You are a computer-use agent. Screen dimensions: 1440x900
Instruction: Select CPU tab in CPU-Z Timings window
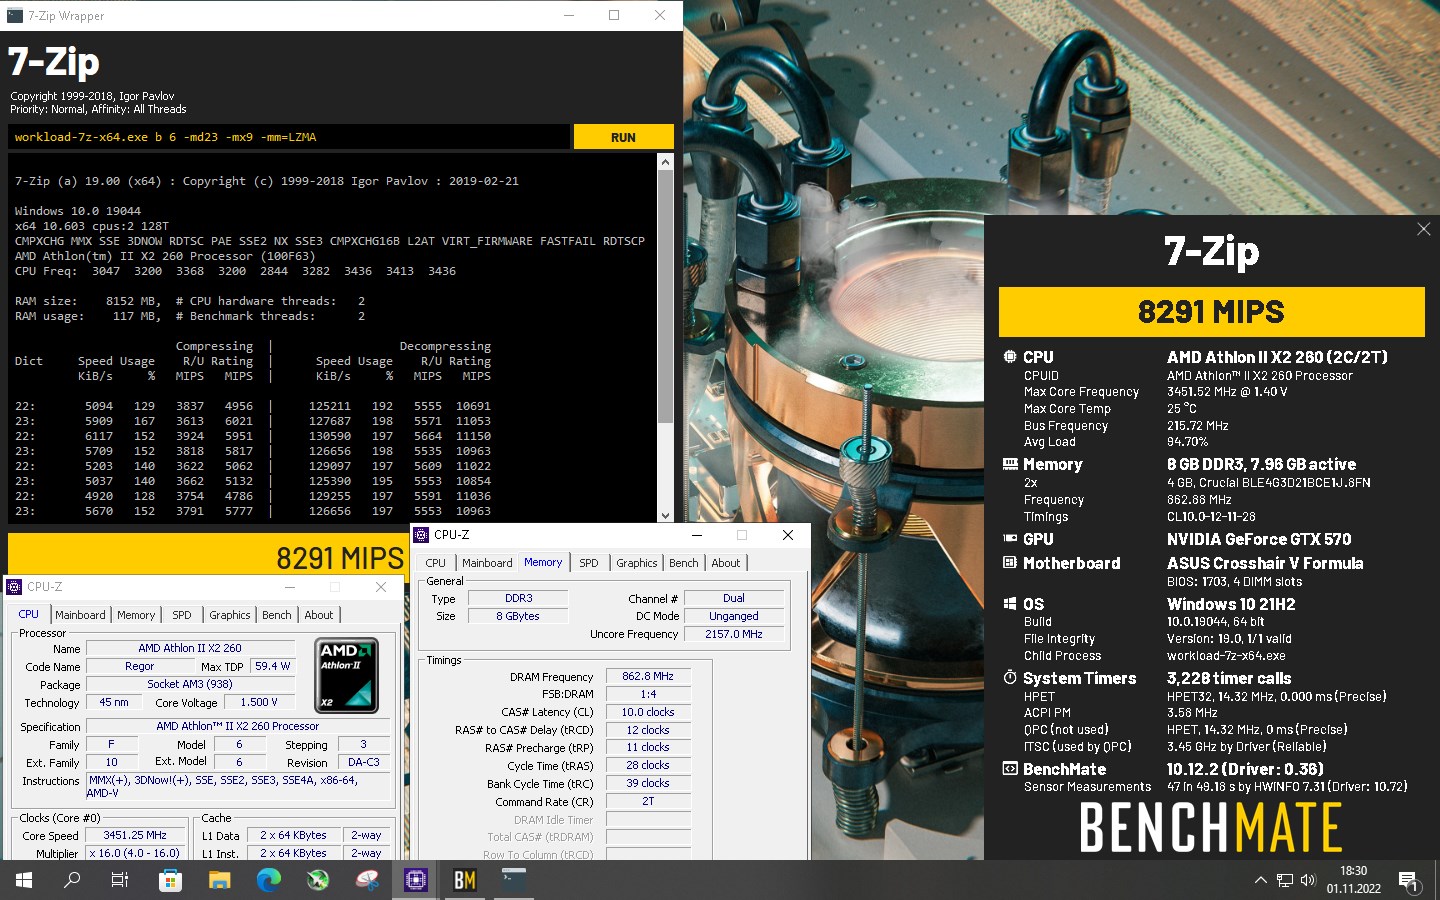[436, 563]
